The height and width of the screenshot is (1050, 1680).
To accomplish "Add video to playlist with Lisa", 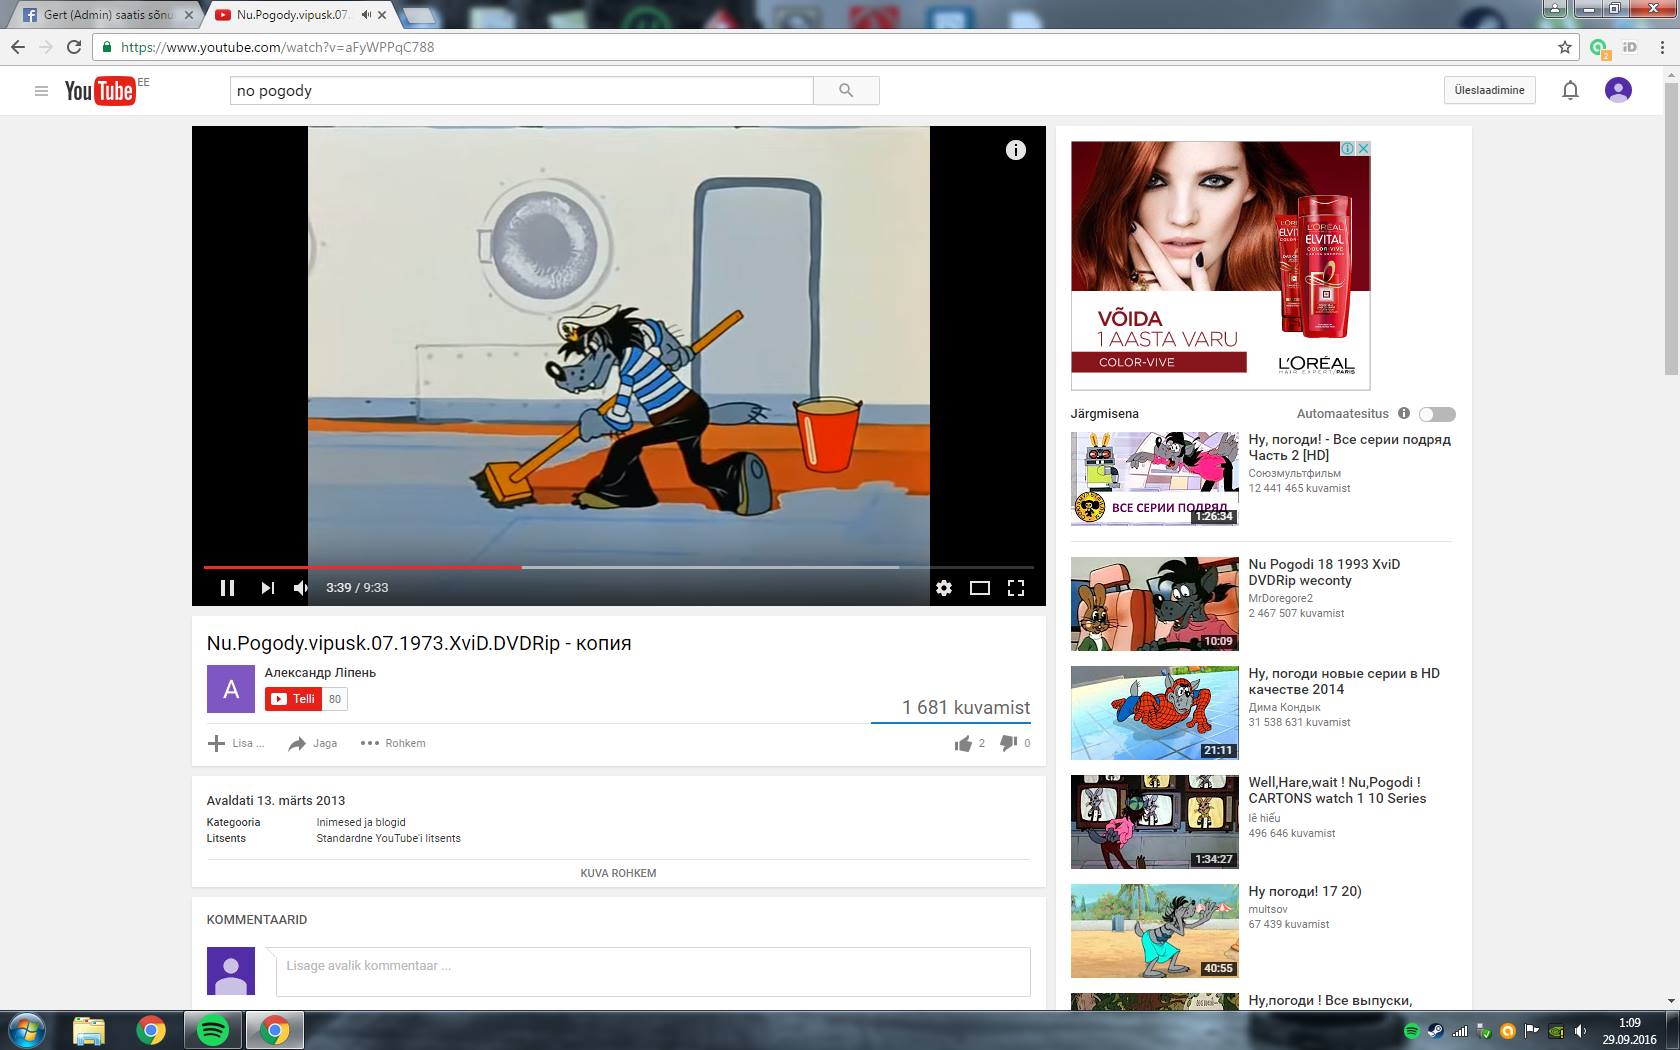I will (x=236, y=743).
